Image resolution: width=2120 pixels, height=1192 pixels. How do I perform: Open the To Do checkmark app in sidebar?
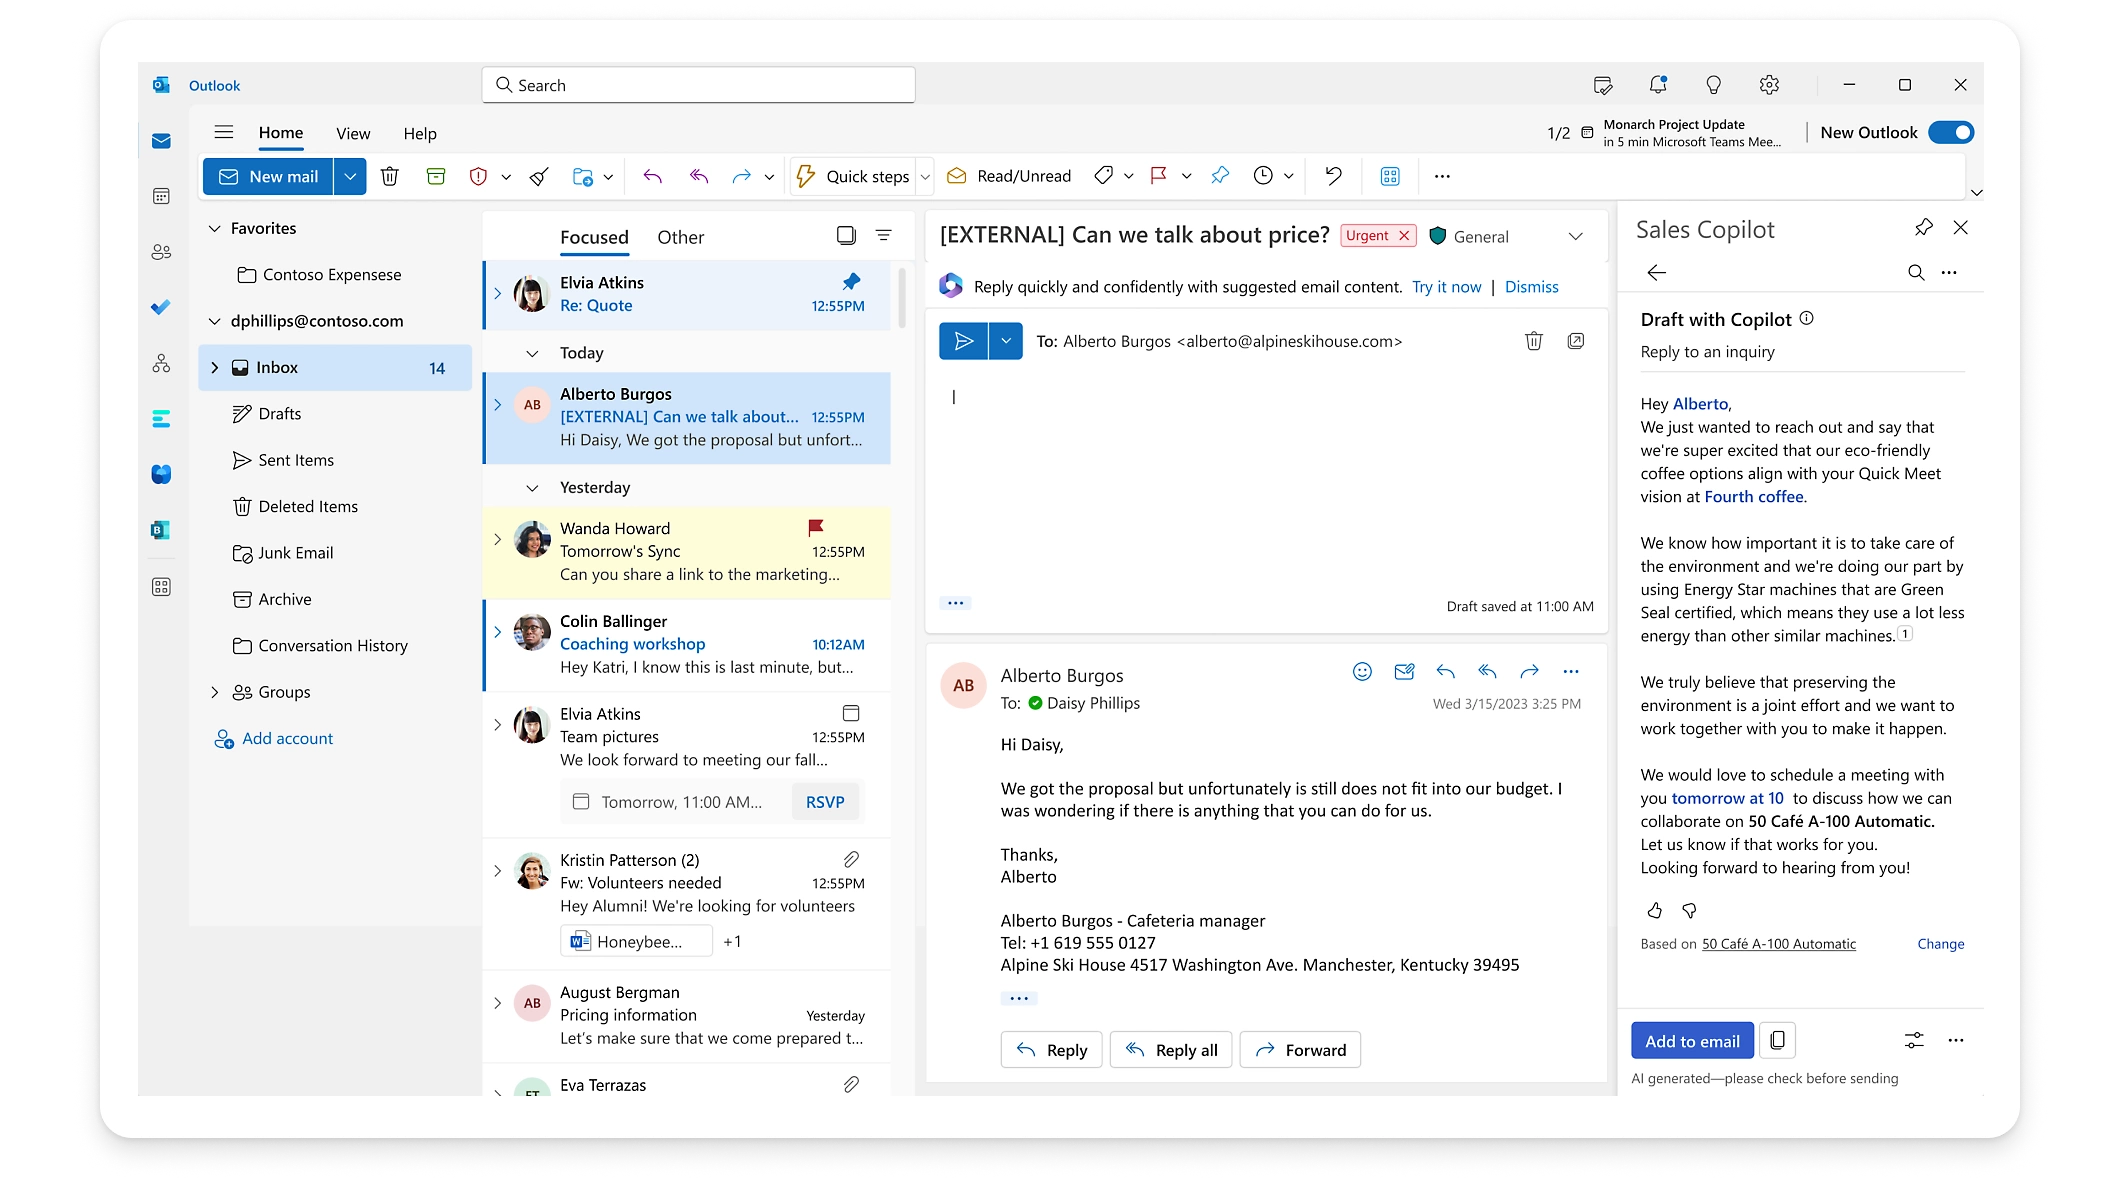161,307
